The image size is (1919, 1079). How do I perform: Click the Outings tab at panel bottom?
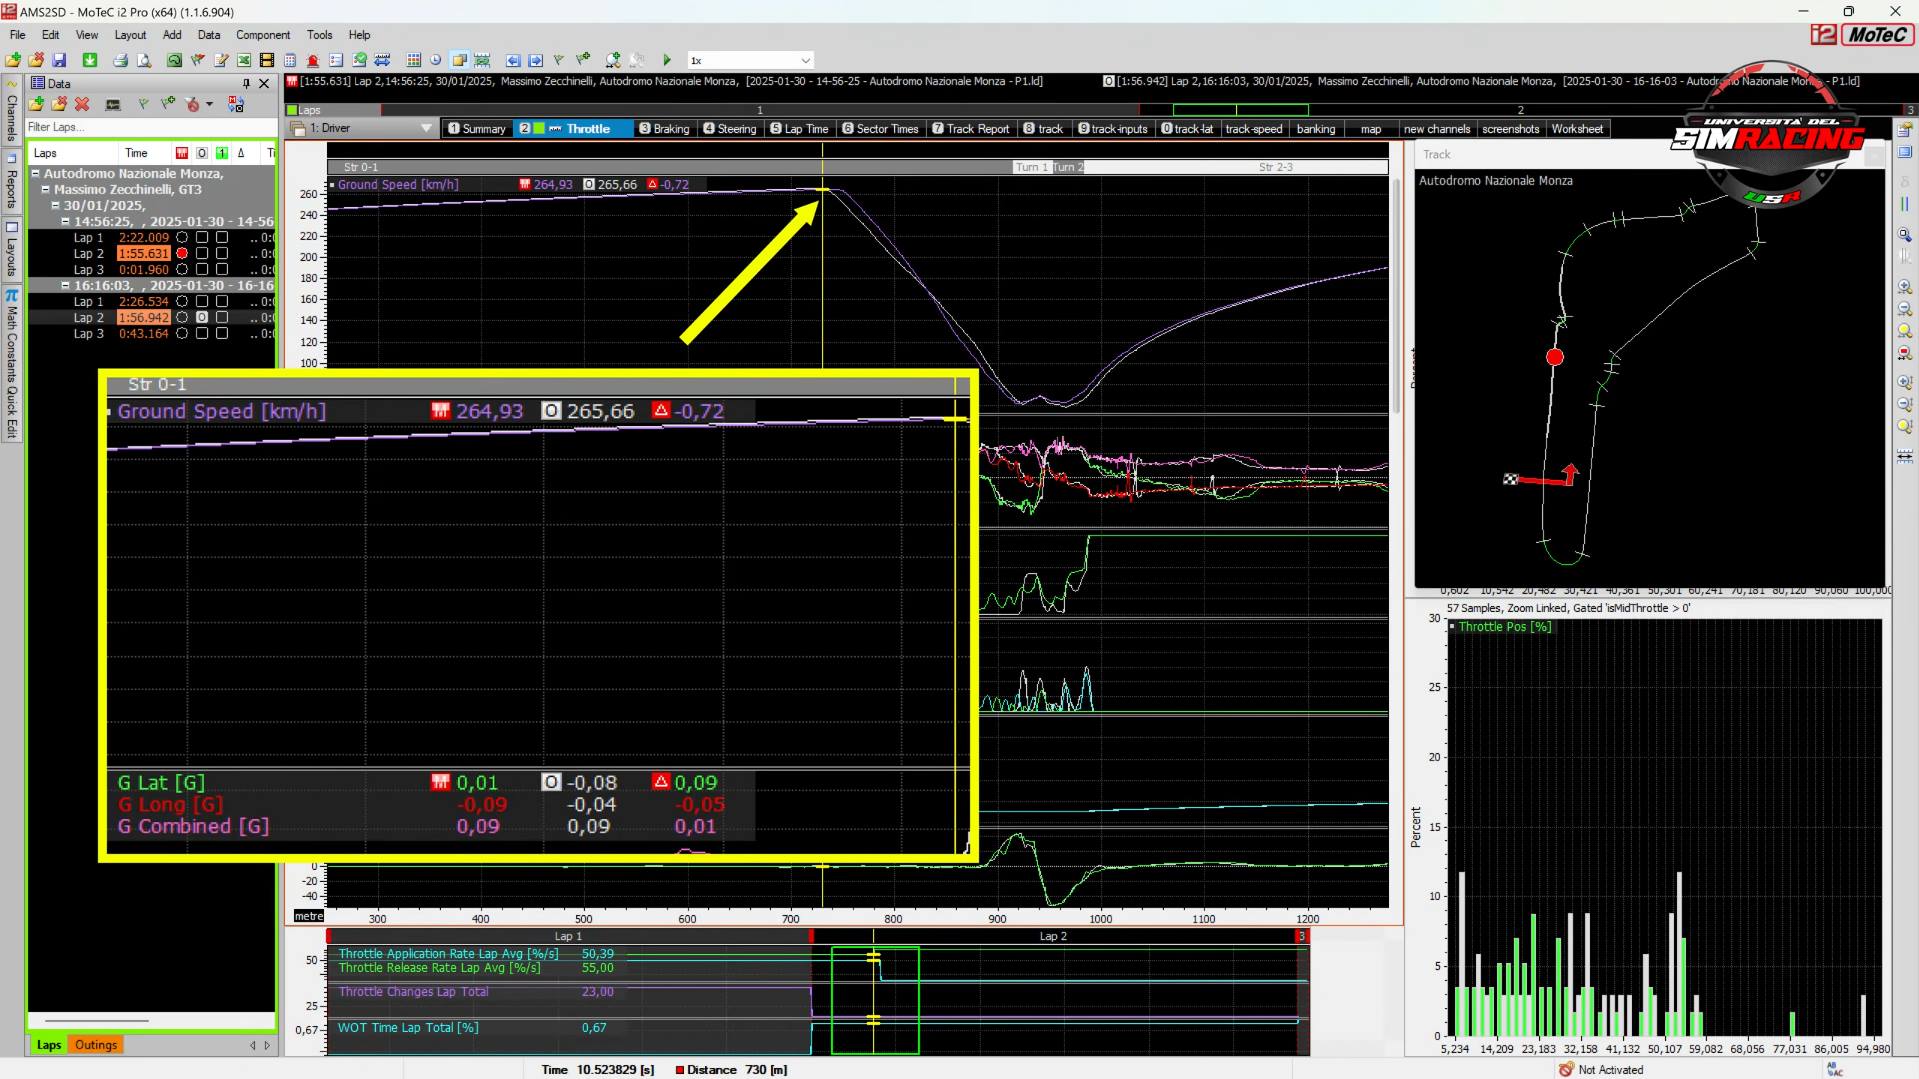[x=96, y=1045]
